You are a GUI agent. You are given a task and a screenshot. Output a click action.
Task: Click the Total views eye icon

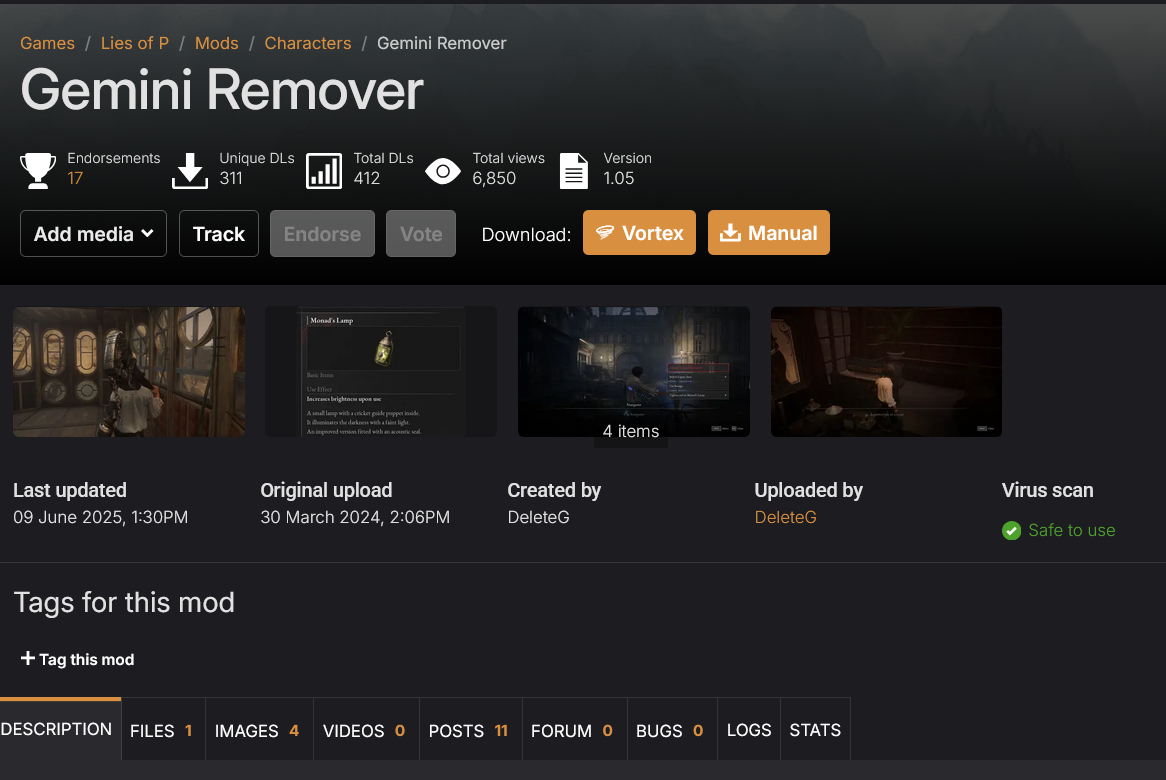point(443,171)
